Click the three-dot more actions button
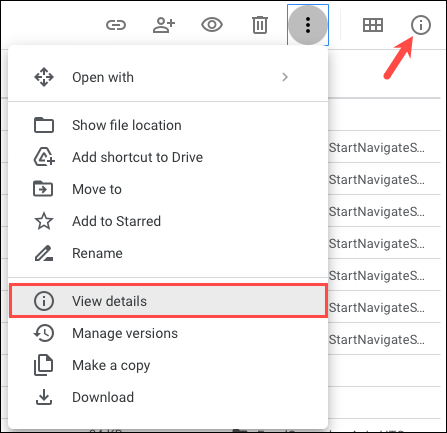Image resolution: width=447 pixels, height=433 pixels. pos(308,25)
